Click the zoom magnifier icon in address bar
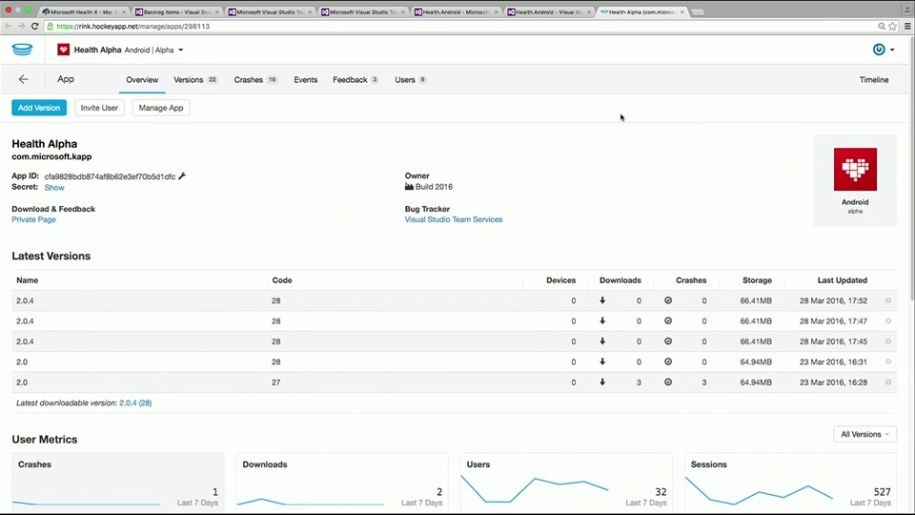 coord(882,26)
